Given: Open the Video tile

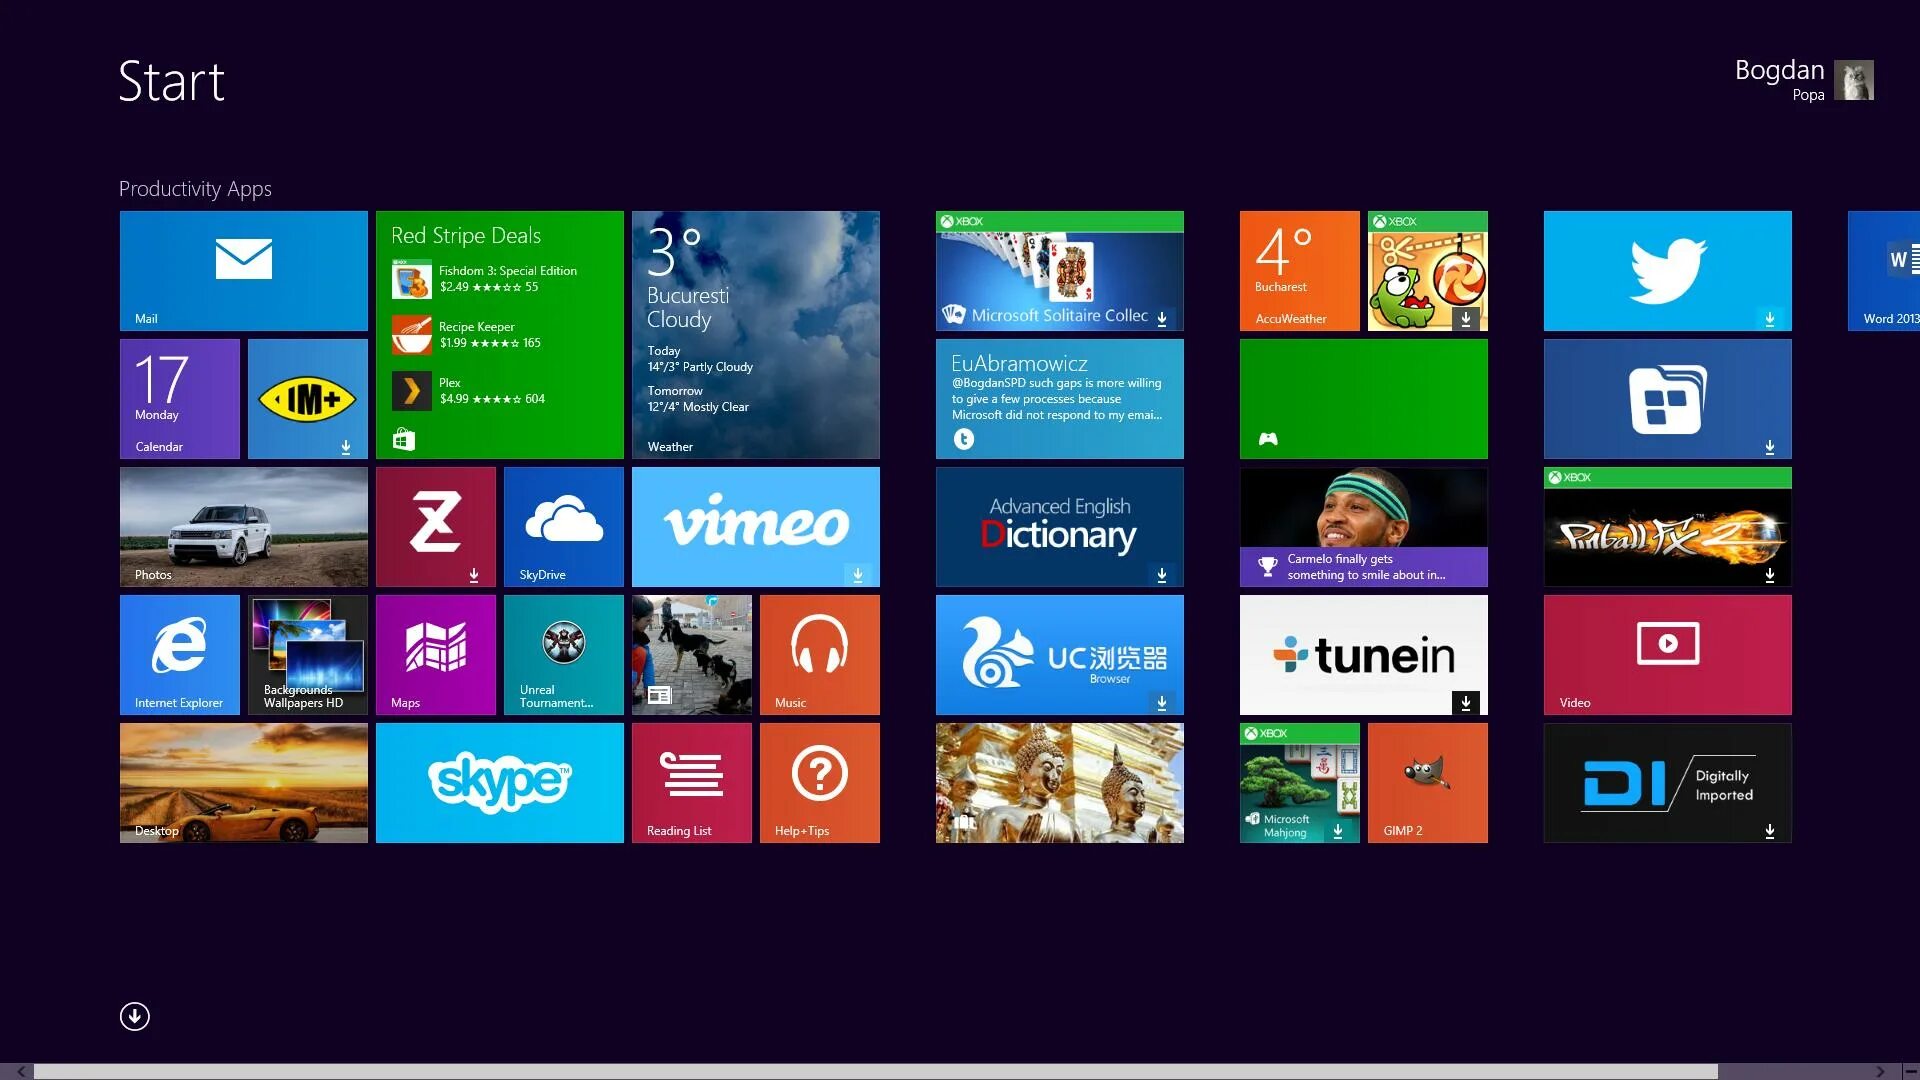Looking at the screenshot, I should click(1667, 654).
